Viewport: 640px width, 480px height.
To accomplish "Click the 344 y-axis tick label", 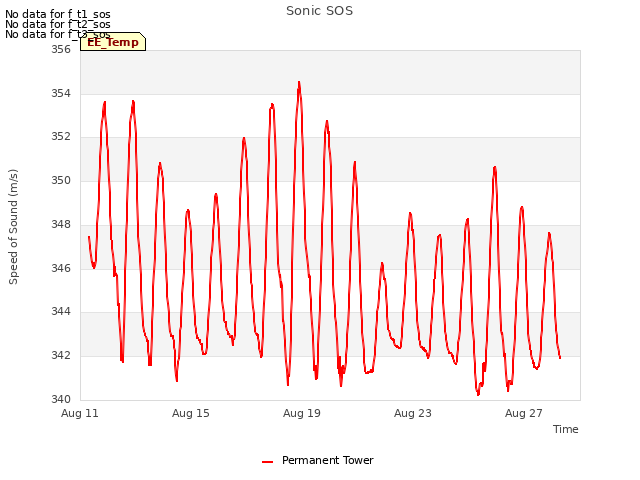I will (61, 311).
